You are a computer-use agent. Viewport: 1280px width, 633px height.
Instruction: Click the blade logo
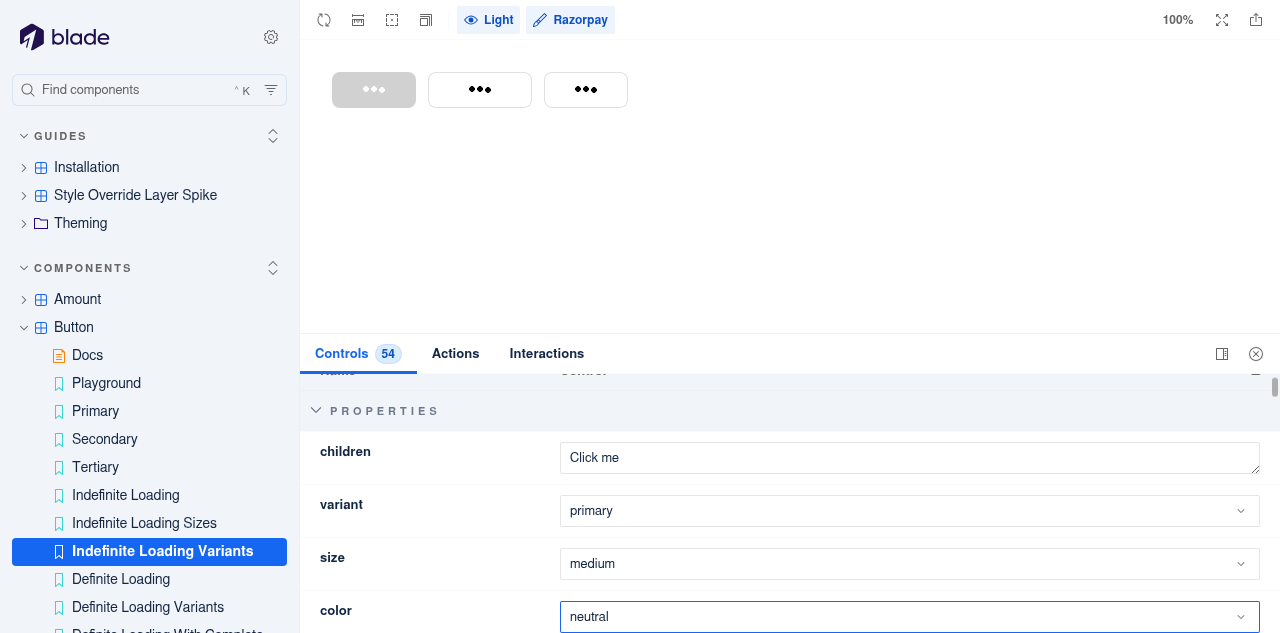click(x=64, y=37)
